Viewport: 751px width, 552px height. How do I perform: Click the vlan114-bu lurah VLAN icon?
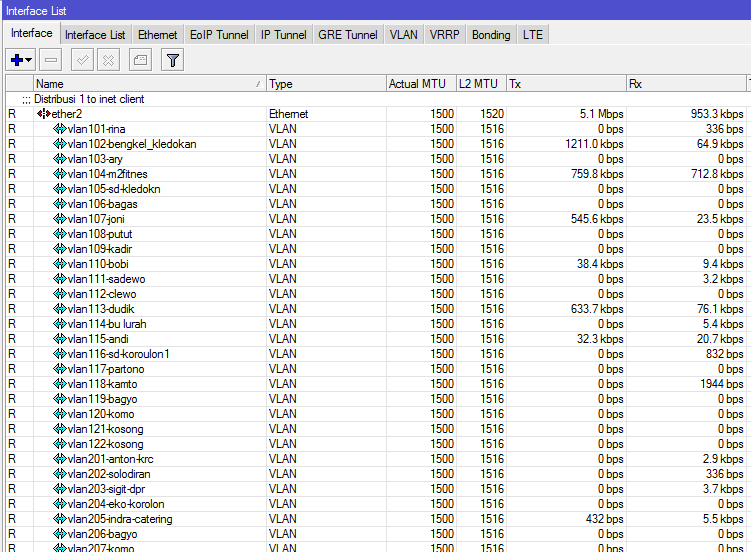(59, 324)
